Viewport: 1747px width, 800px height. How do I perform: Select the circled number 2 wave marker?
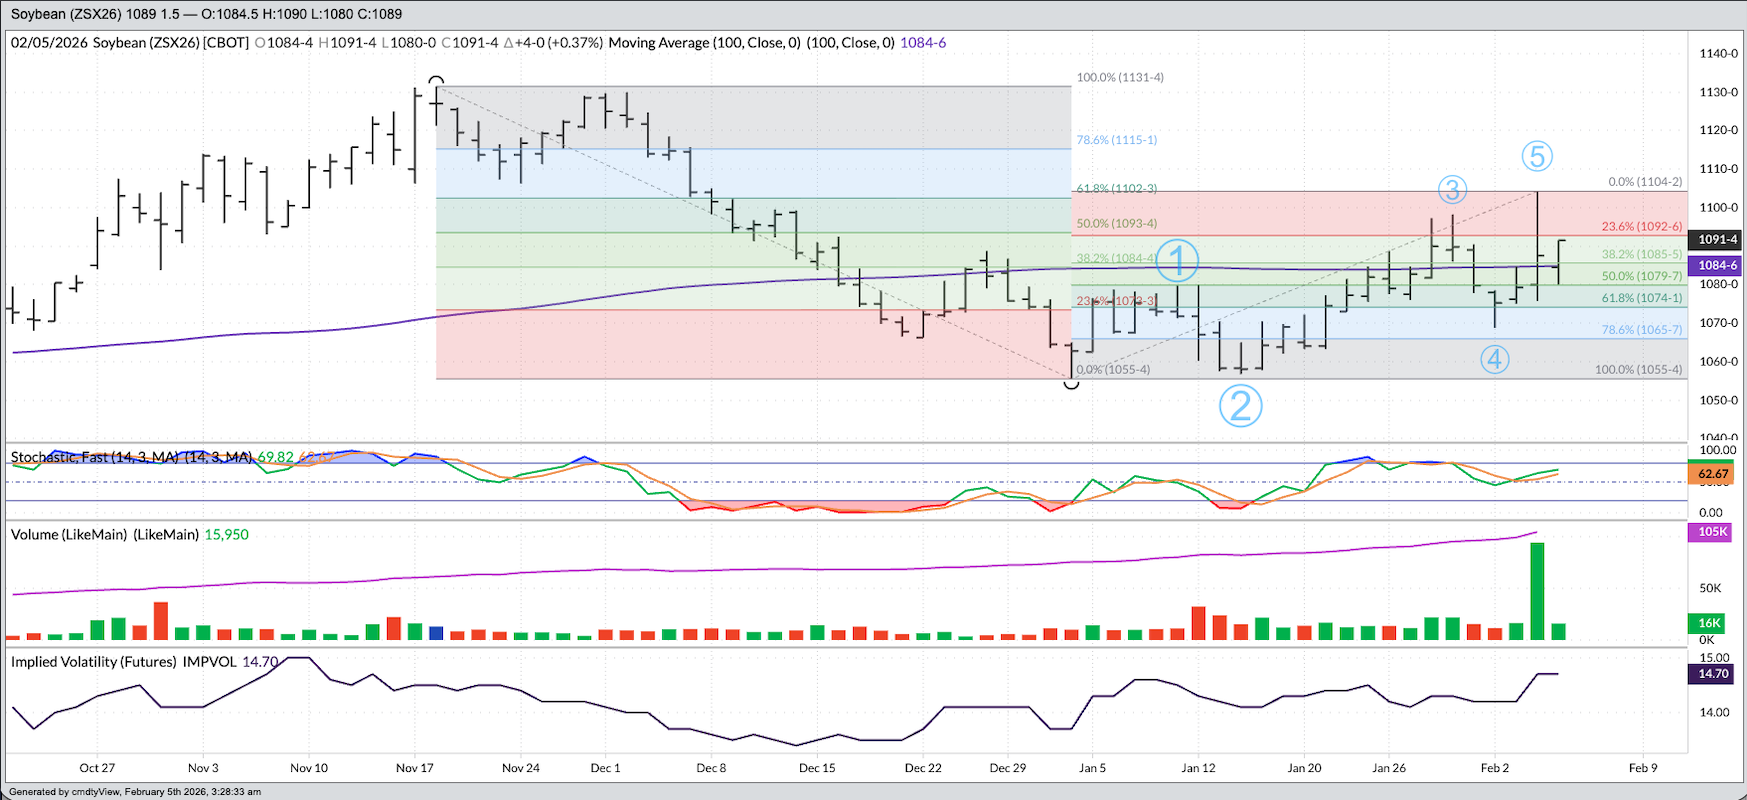pos(1240,406)
